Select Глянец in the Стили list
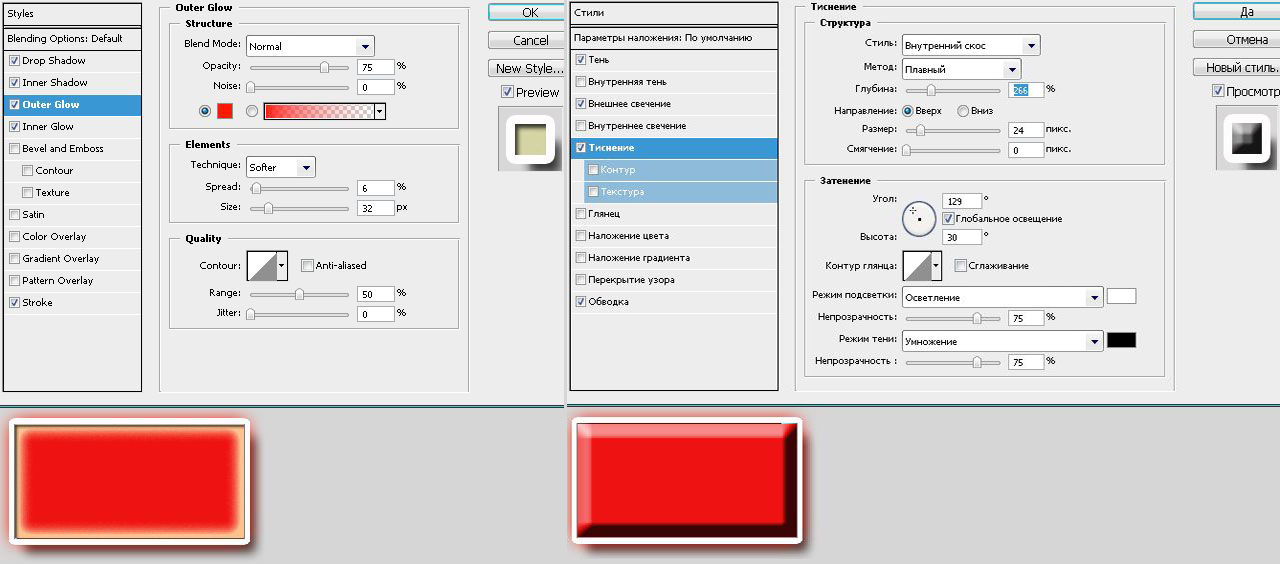1280x564 pixels. [x=604, y=214]
